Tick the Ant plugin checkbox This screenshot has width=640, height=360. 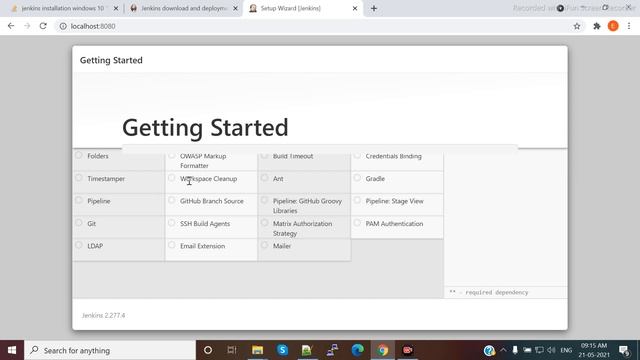tap(264, 178)
